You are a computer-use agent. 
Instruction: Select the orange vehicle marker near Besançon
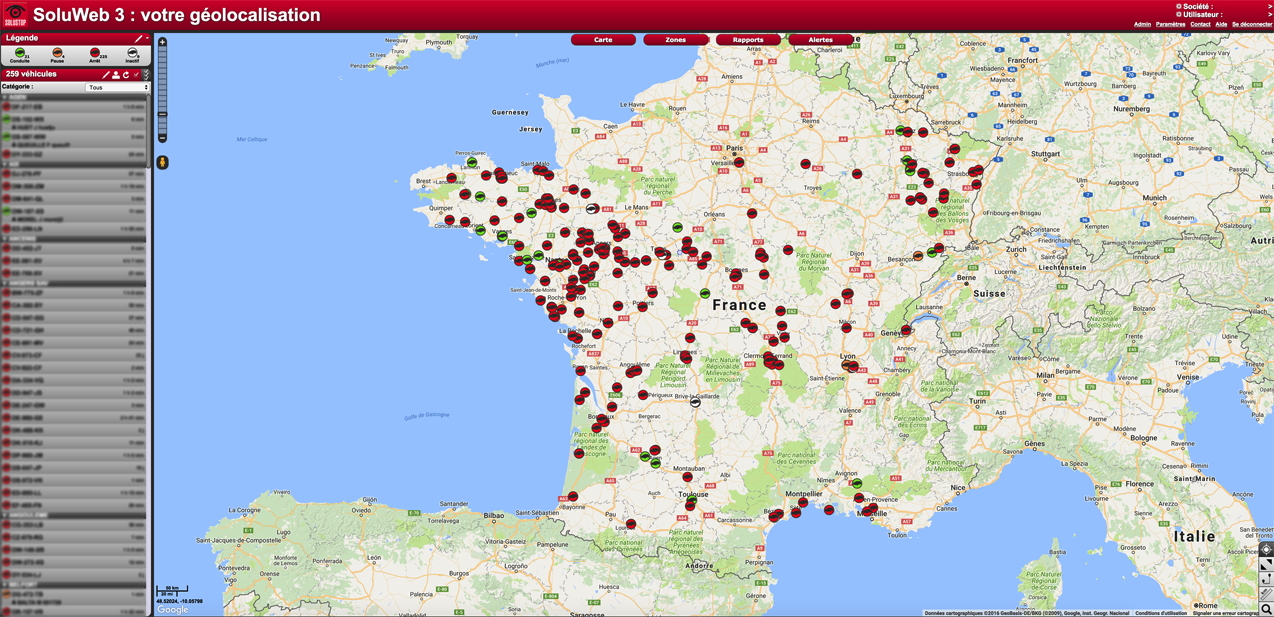pyautogui.click(x=918, y=256)
